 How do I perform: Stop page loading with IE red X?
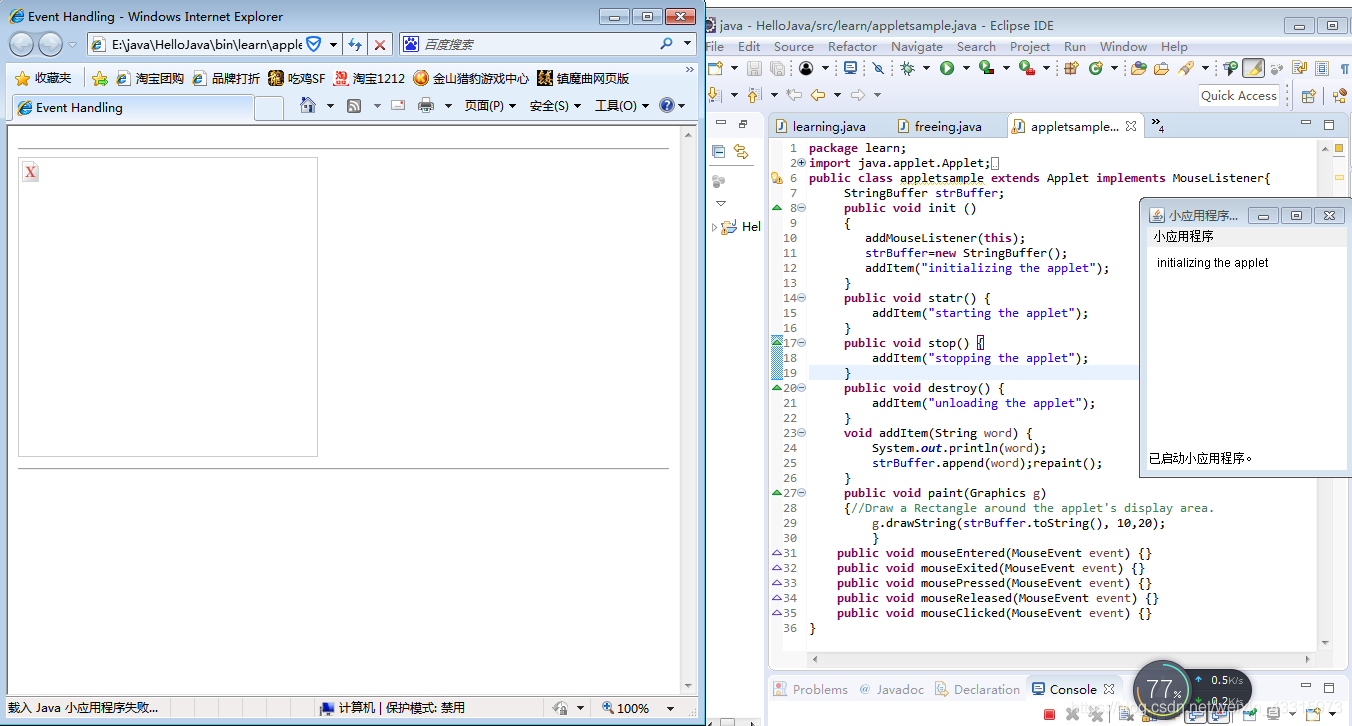tap(380, 44)
